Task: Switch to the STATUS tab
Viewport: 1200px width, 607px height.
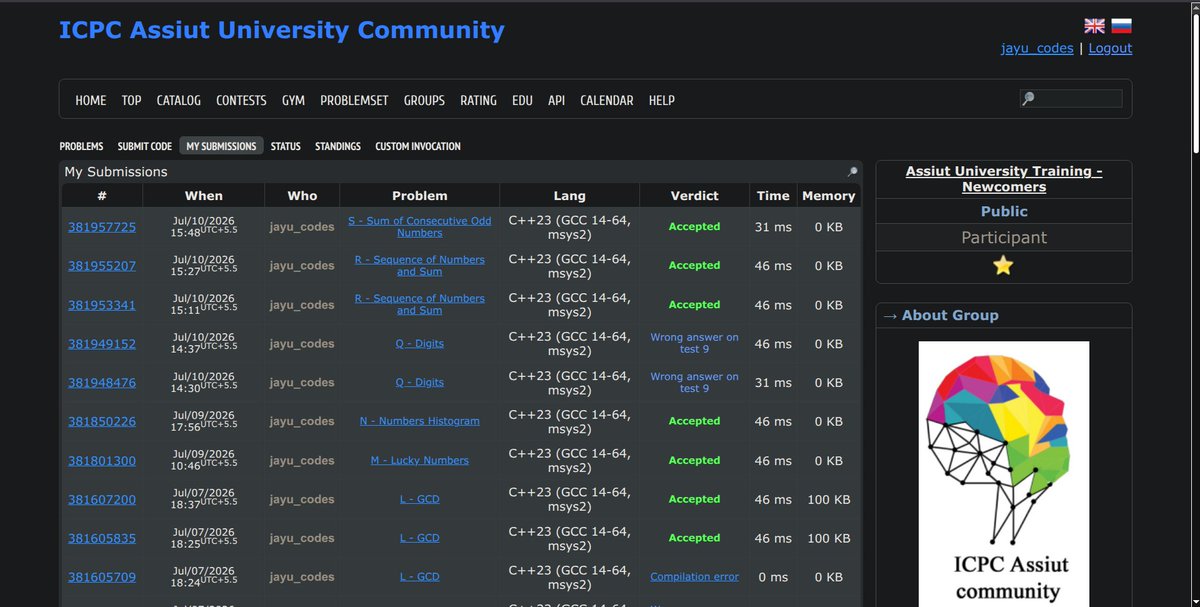Action: click(x=285, y=146)
